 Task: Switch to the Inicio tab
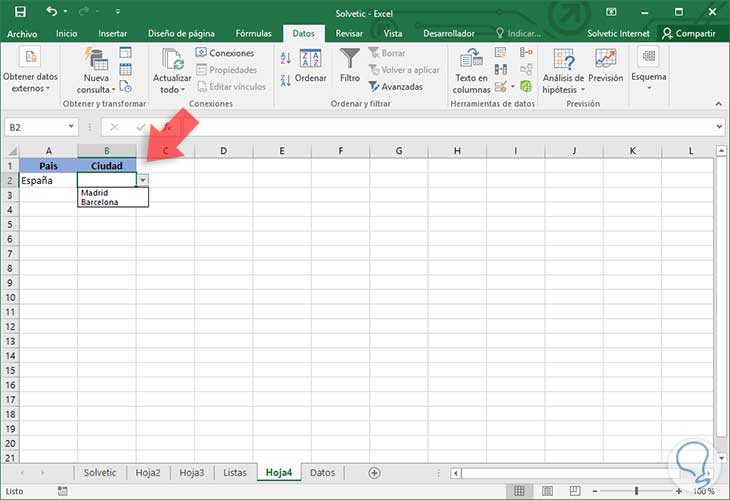point(67,34)
